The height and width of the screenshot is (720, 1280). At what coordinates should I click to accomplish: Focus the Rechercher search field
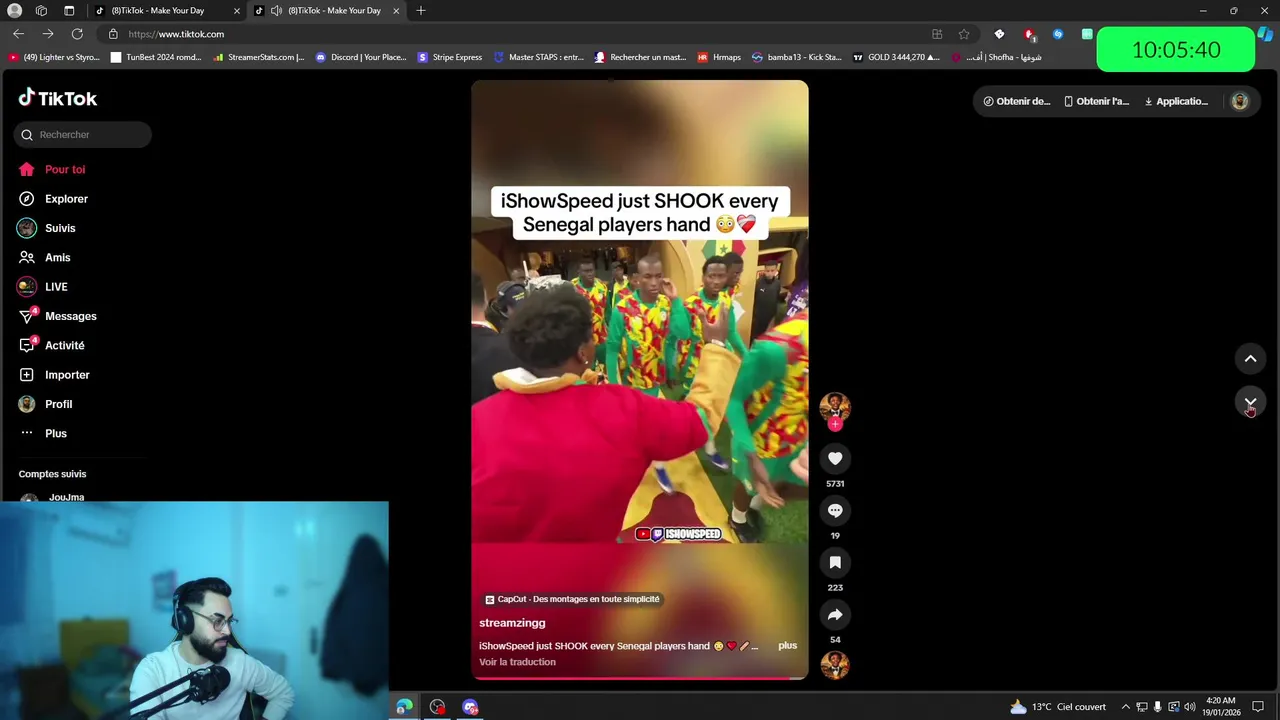point(83,134)
